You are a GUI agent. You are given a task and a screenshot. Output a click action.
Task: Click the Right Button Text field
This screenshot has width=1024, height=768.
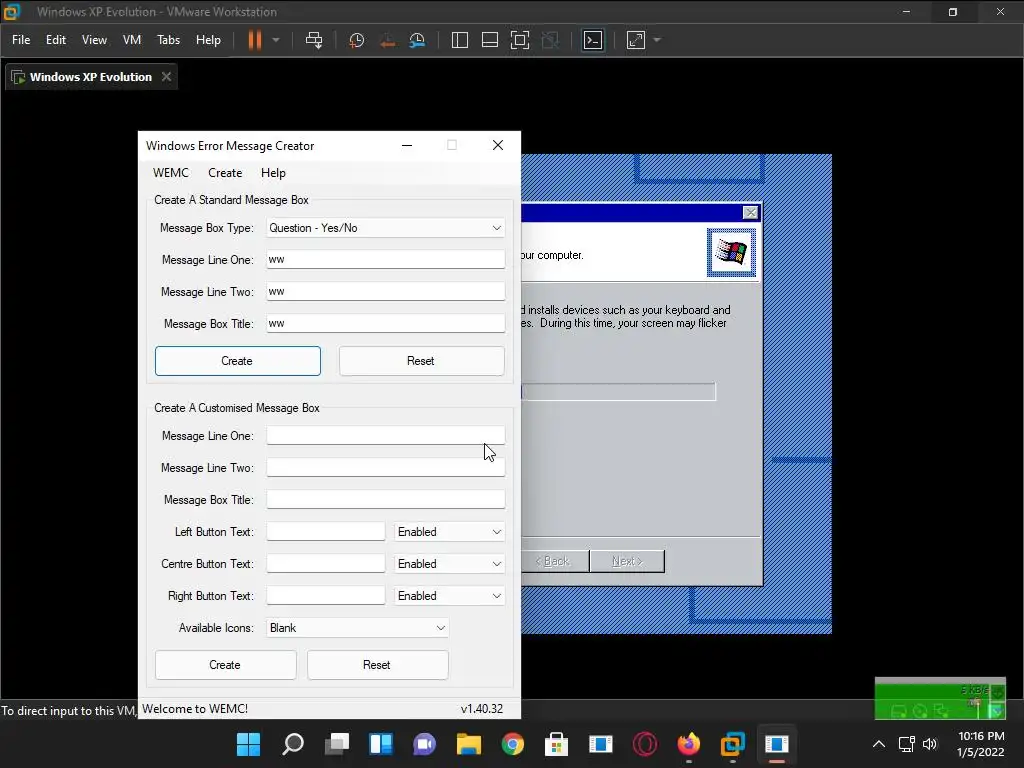[325, 596]
